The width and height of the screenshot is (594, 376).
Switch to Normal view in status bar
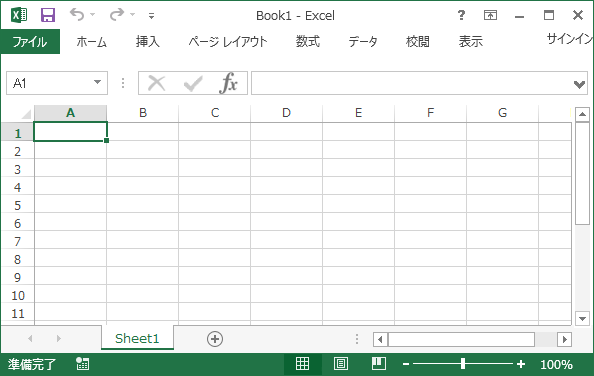coord(302,364)
